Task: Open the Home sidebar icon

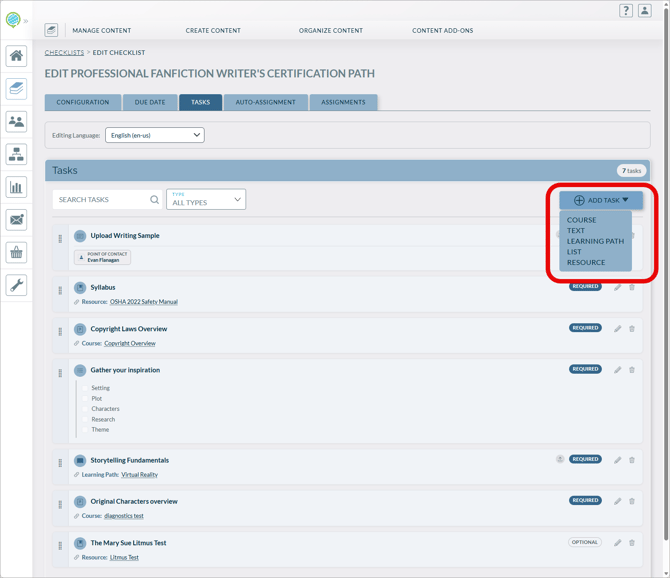Action: pos(16,56)
